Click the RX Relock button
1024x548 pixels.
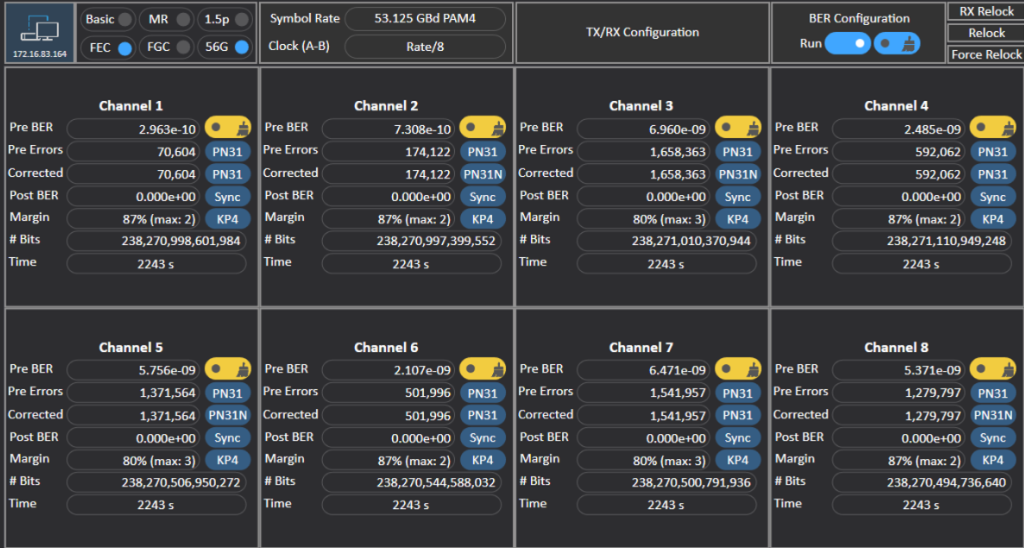(986, 11)
